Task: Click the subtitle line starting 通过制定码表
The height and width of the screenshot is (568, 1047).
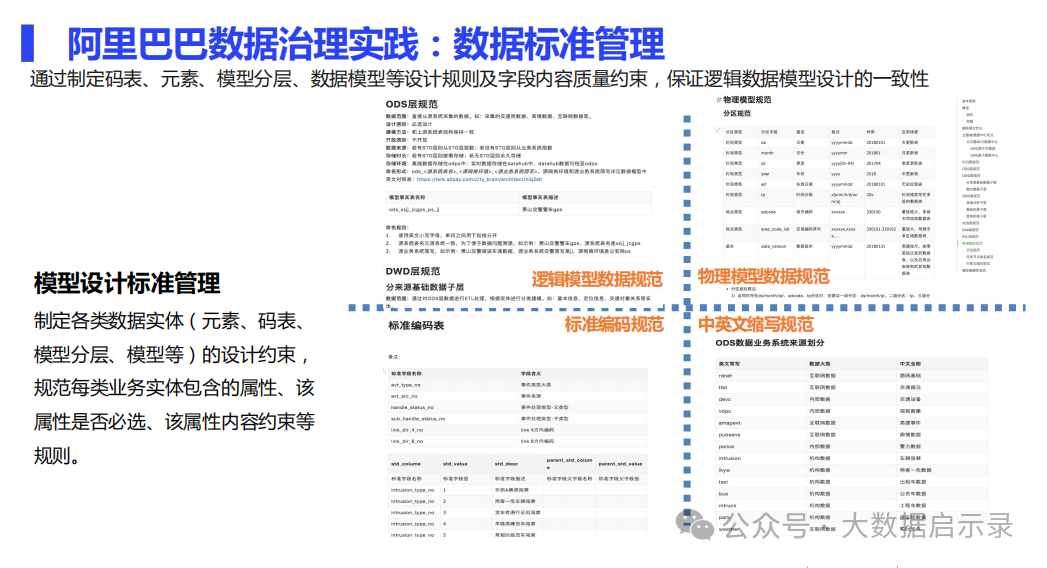Action: 479,79
